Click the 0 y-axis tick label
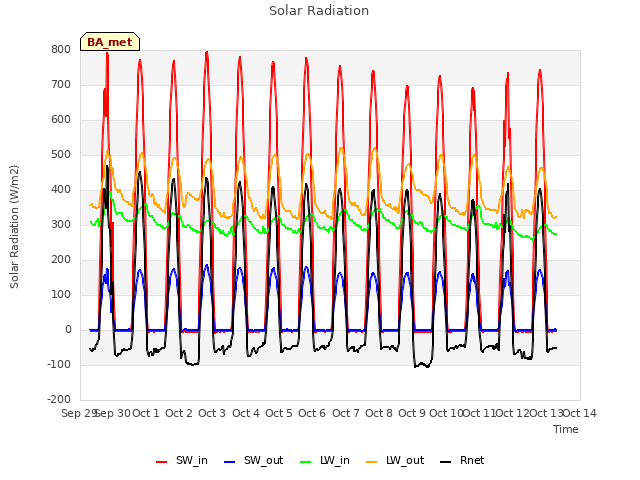The width and height of the screenshot is (640, 480). click(x=68, y=330)
